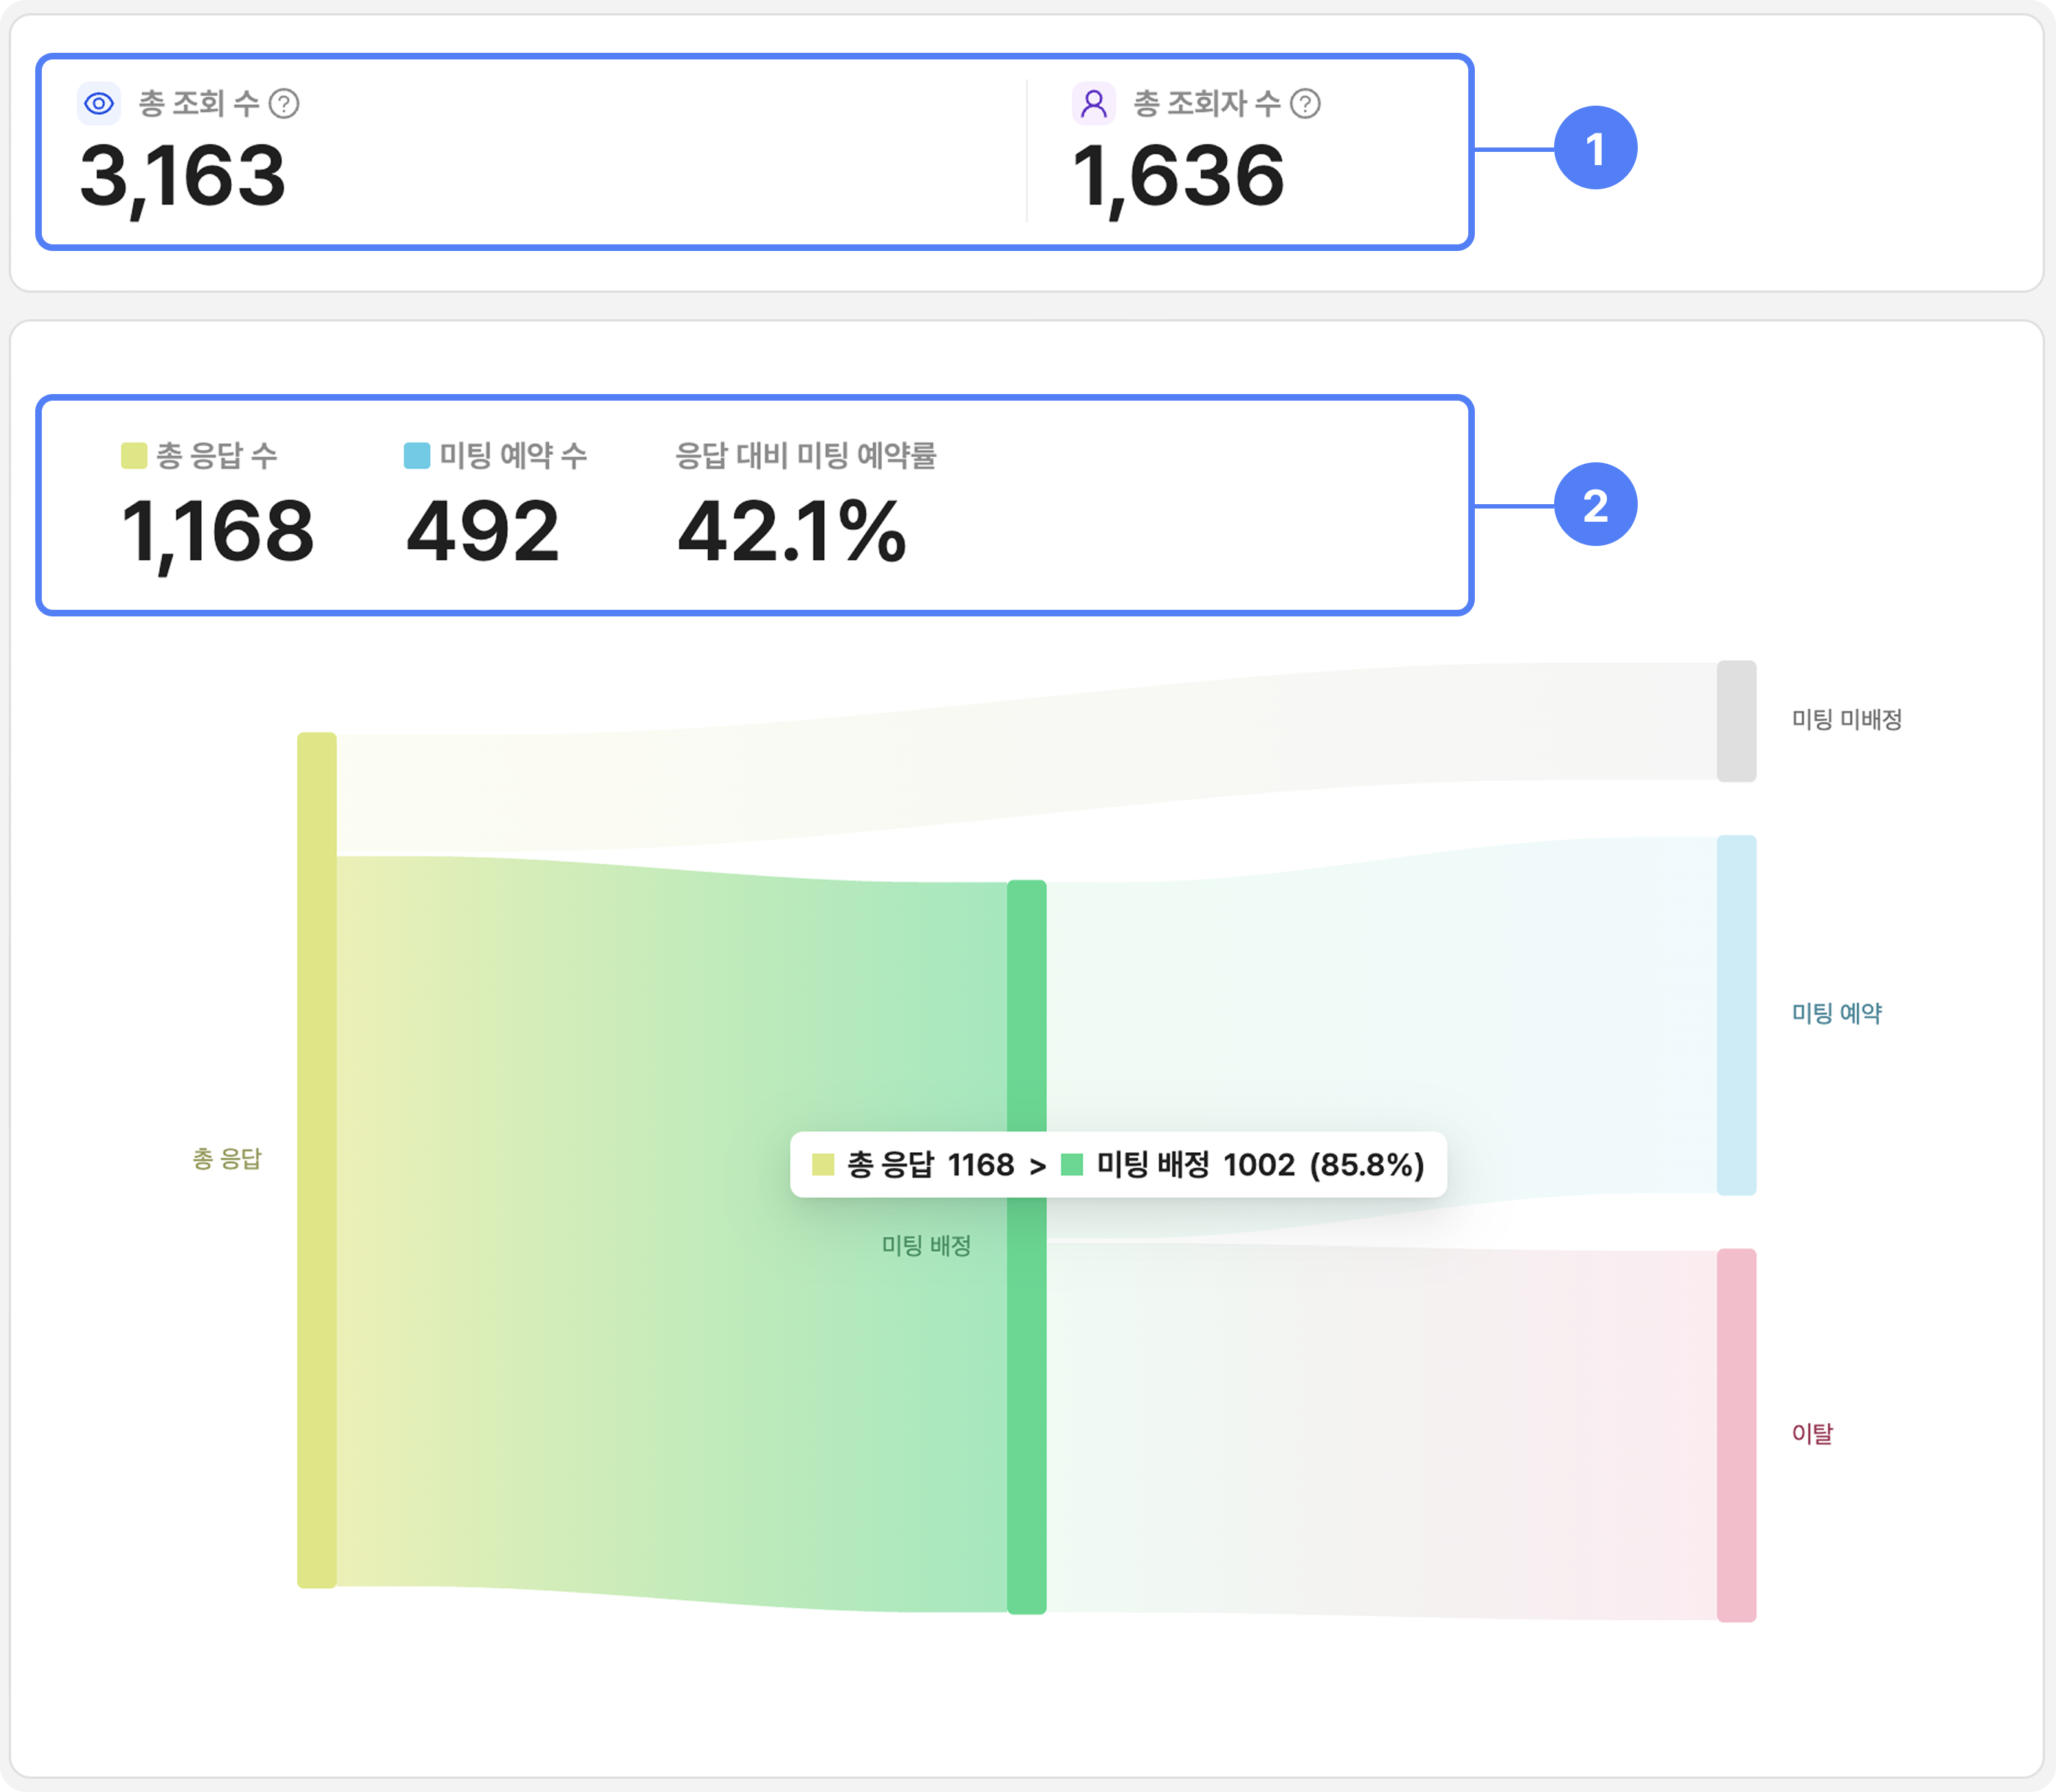
Task: Click help icon next to 총 조회자 수
Action: pos(1305,104)
